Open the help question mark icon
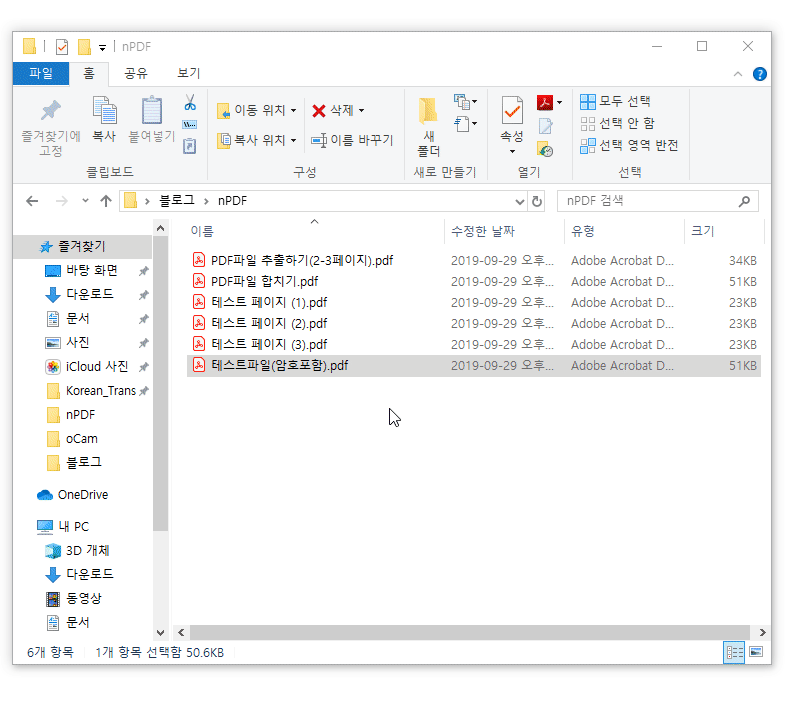Viewport: 788px width, 724px height. [x=759, y=74]
